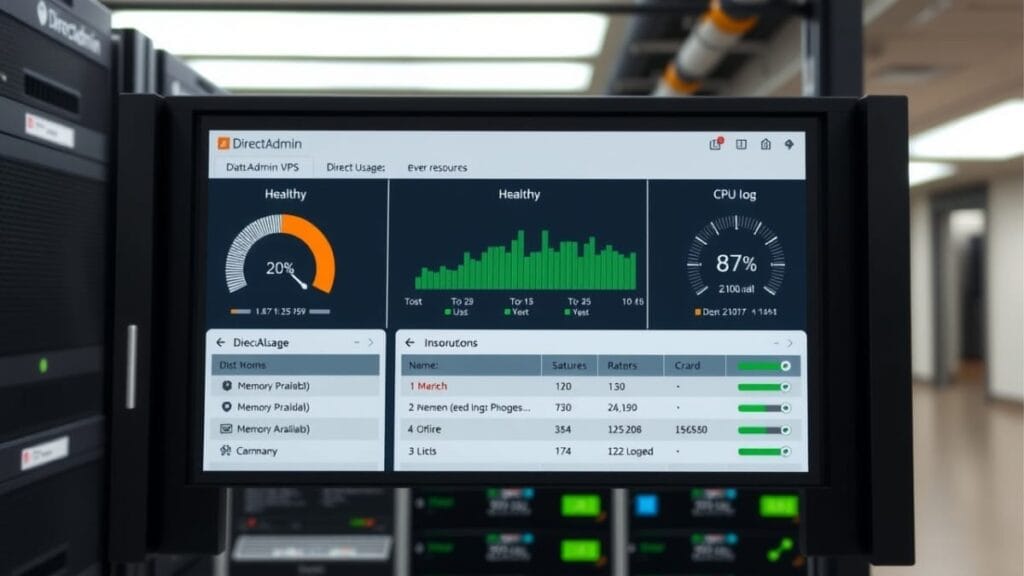This screenshot has width=1024, height=576.
Task: Select the Dist Homs header entry
Action: 245,365
